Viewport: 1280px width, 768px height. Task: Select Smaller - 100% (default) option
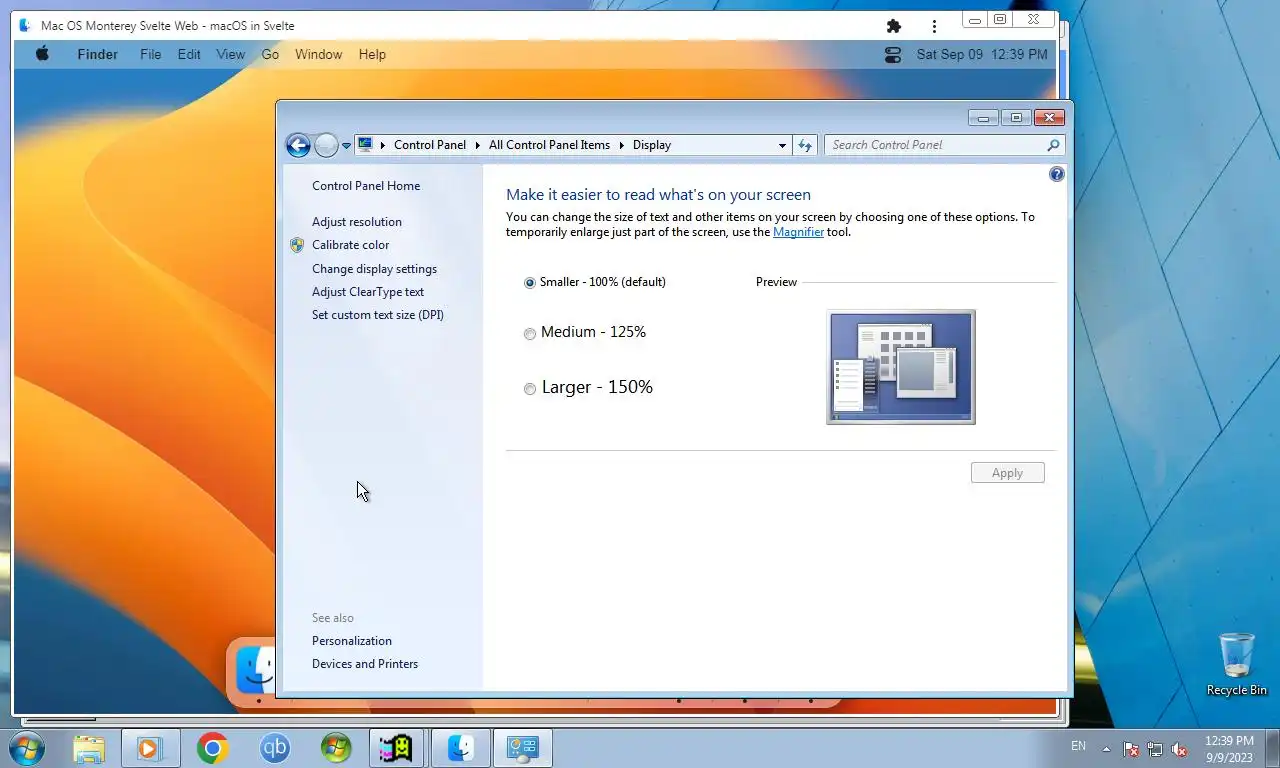(595, 282)
